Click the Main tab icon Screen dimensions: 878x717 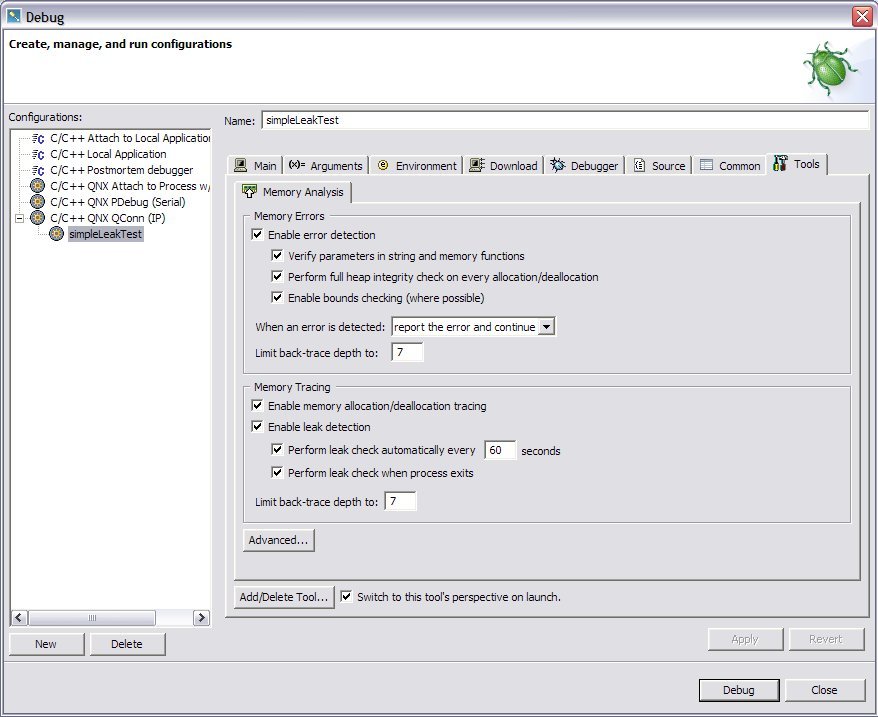pyautogui.click(x=240, y=166)
